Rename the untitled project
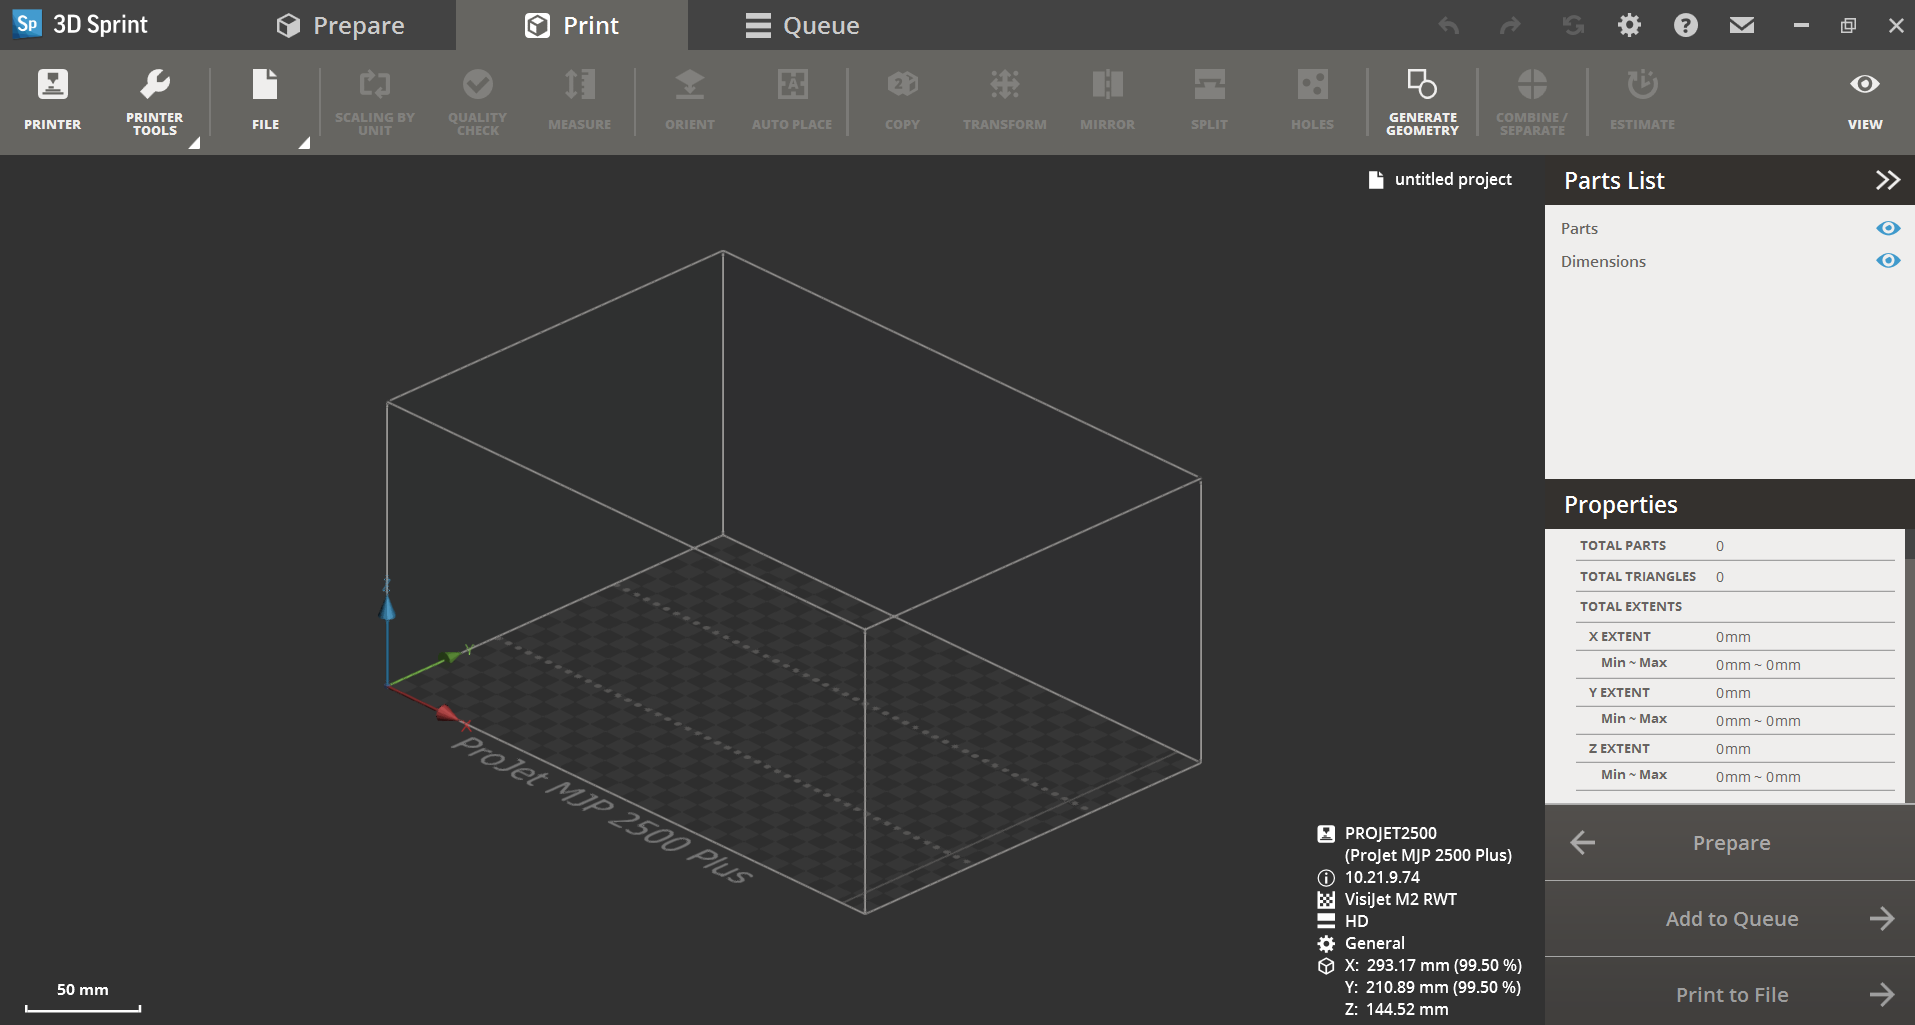 1452,179
